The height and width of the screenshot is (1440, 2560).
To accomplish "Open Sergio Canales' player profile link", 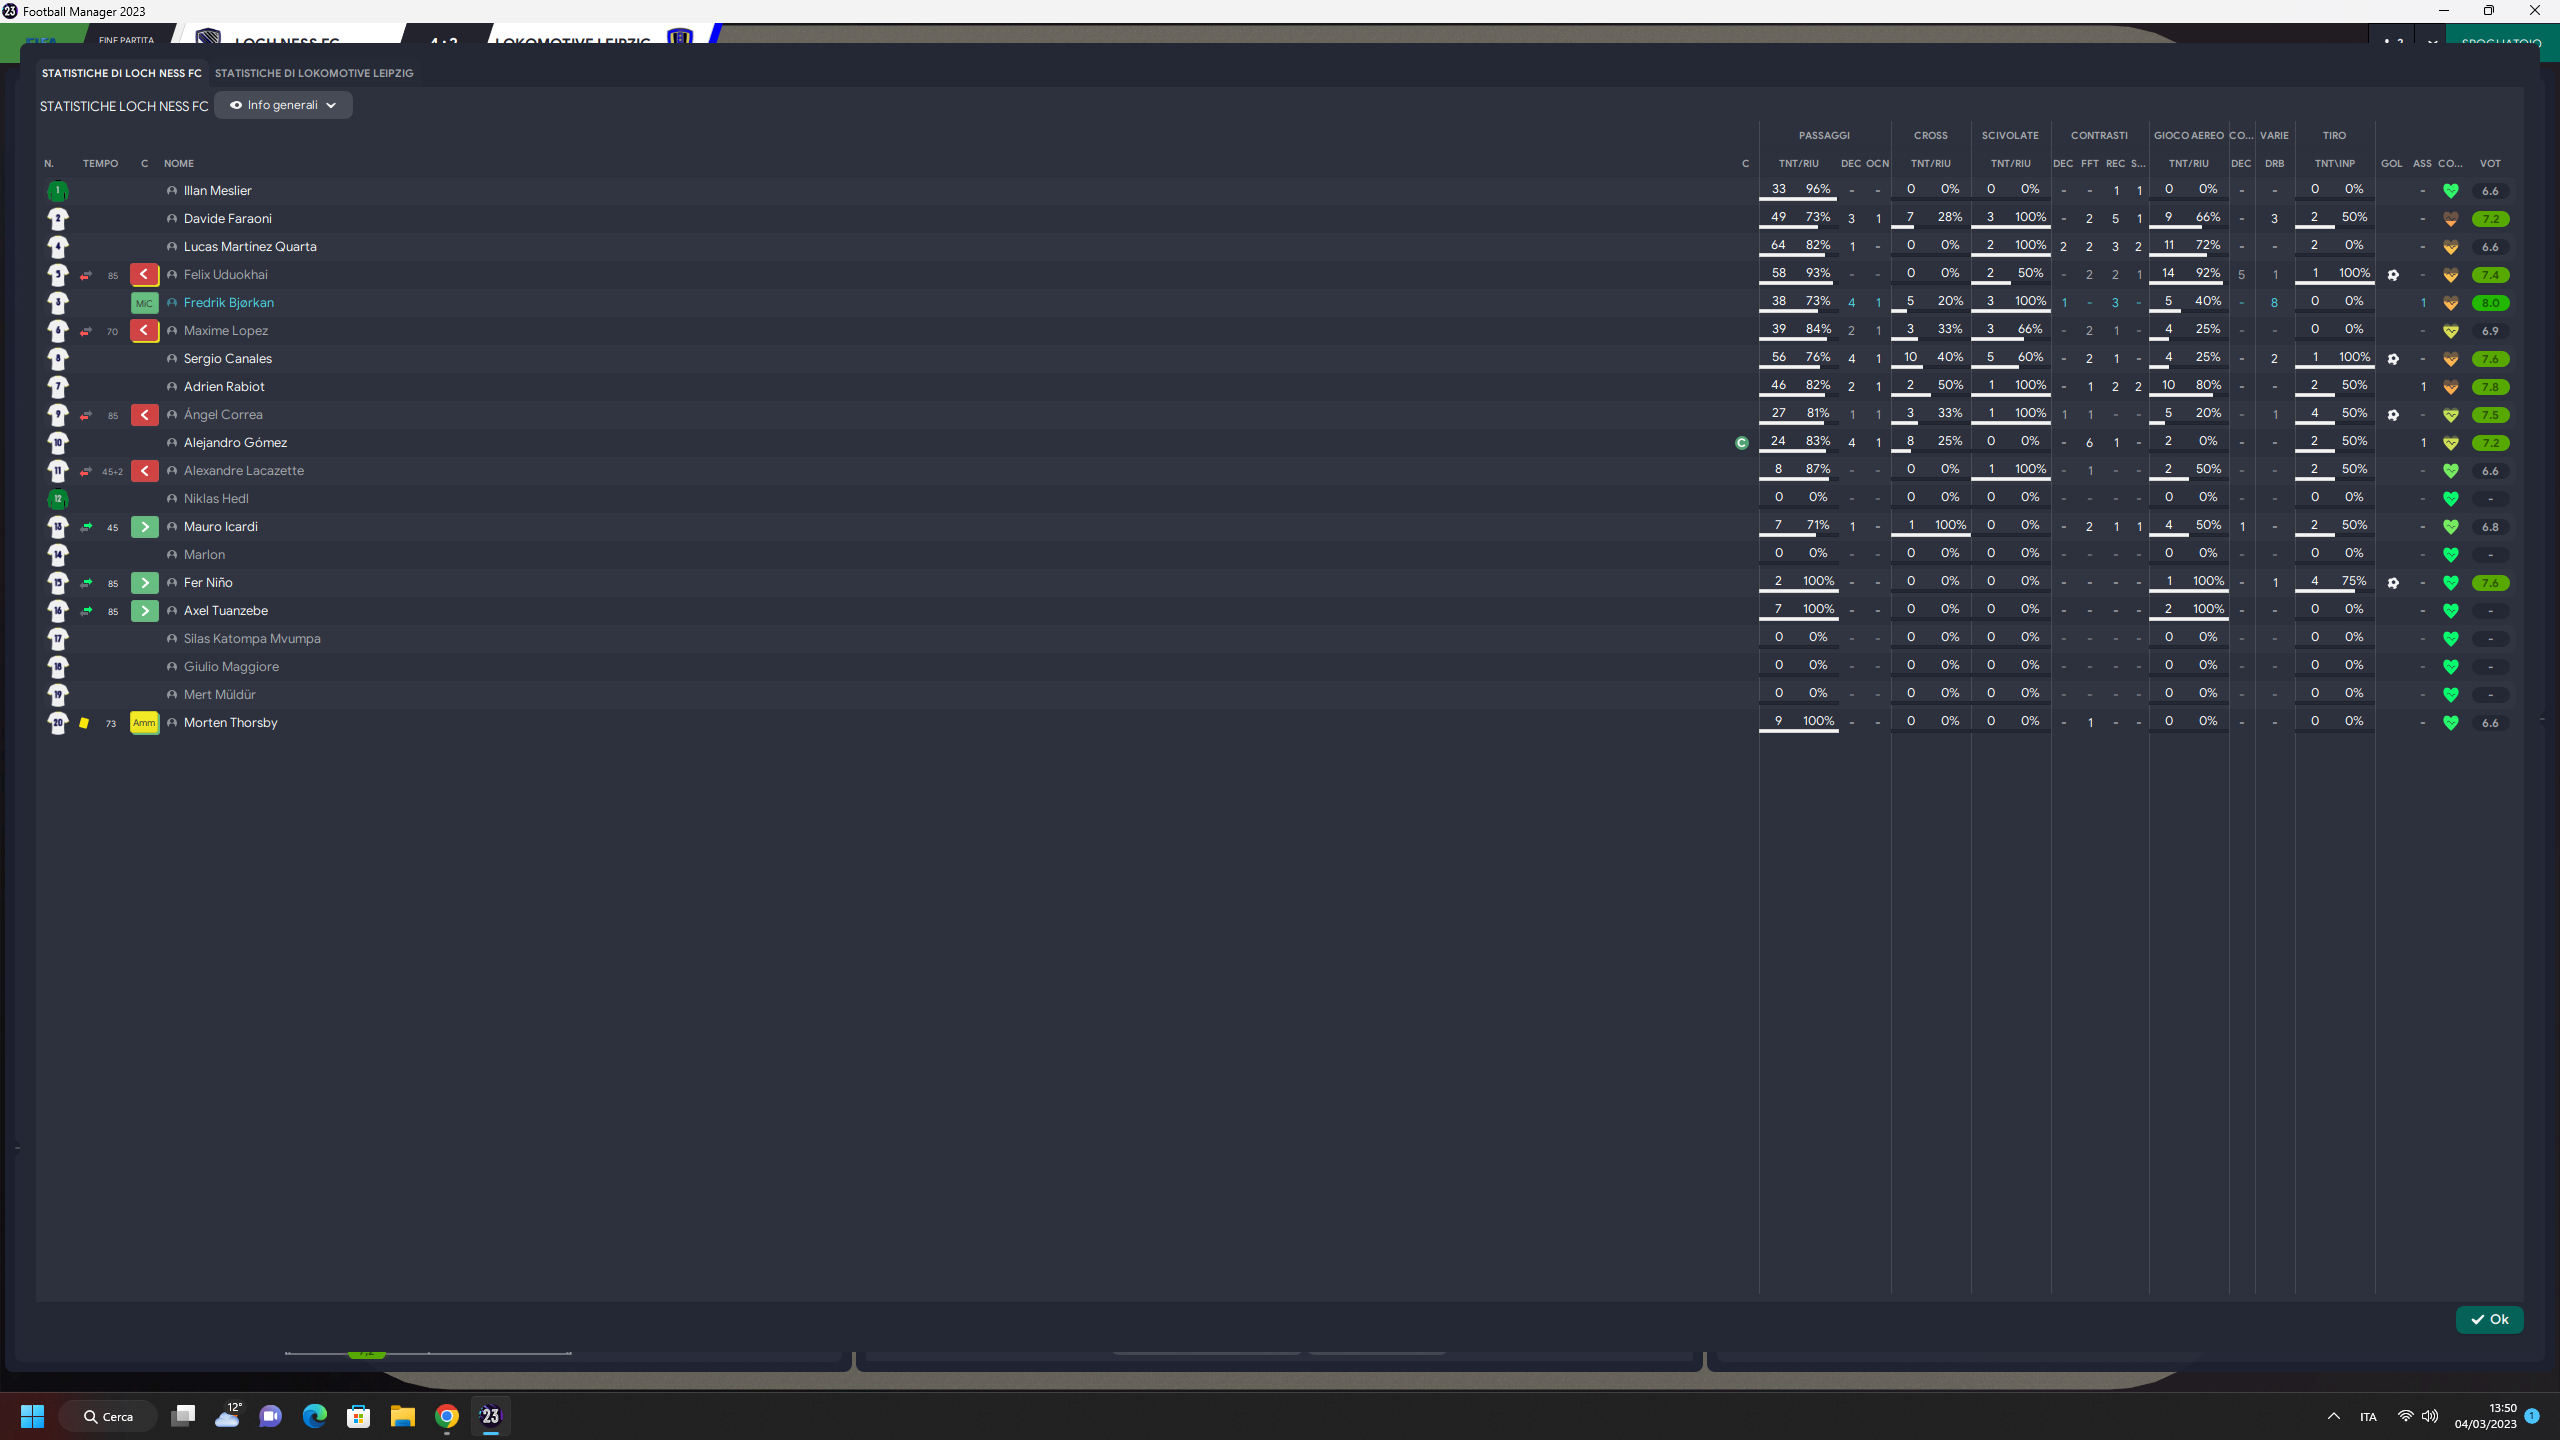I will [228, 358].
